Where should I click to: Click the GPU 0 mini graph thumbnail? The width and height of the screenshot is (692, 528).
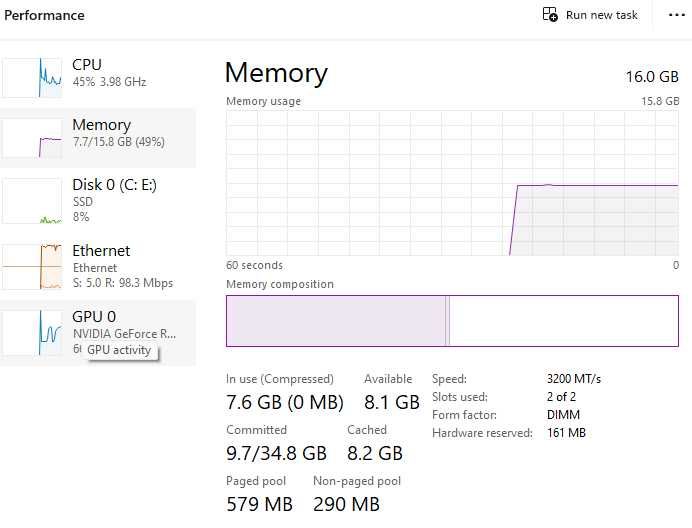32,333
